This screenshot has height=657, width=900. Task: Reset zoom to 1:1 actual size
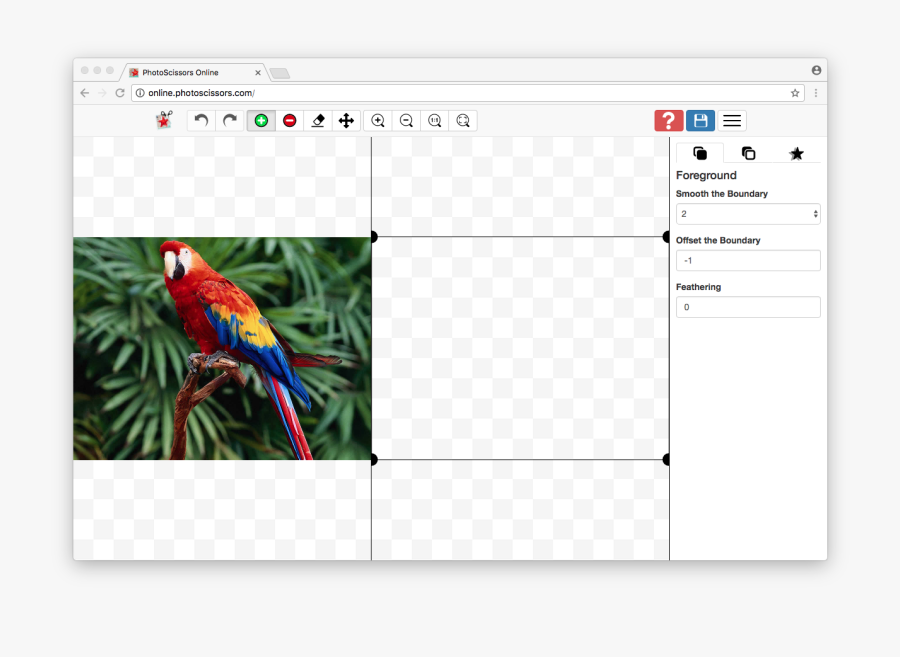(x=434, y=120)
